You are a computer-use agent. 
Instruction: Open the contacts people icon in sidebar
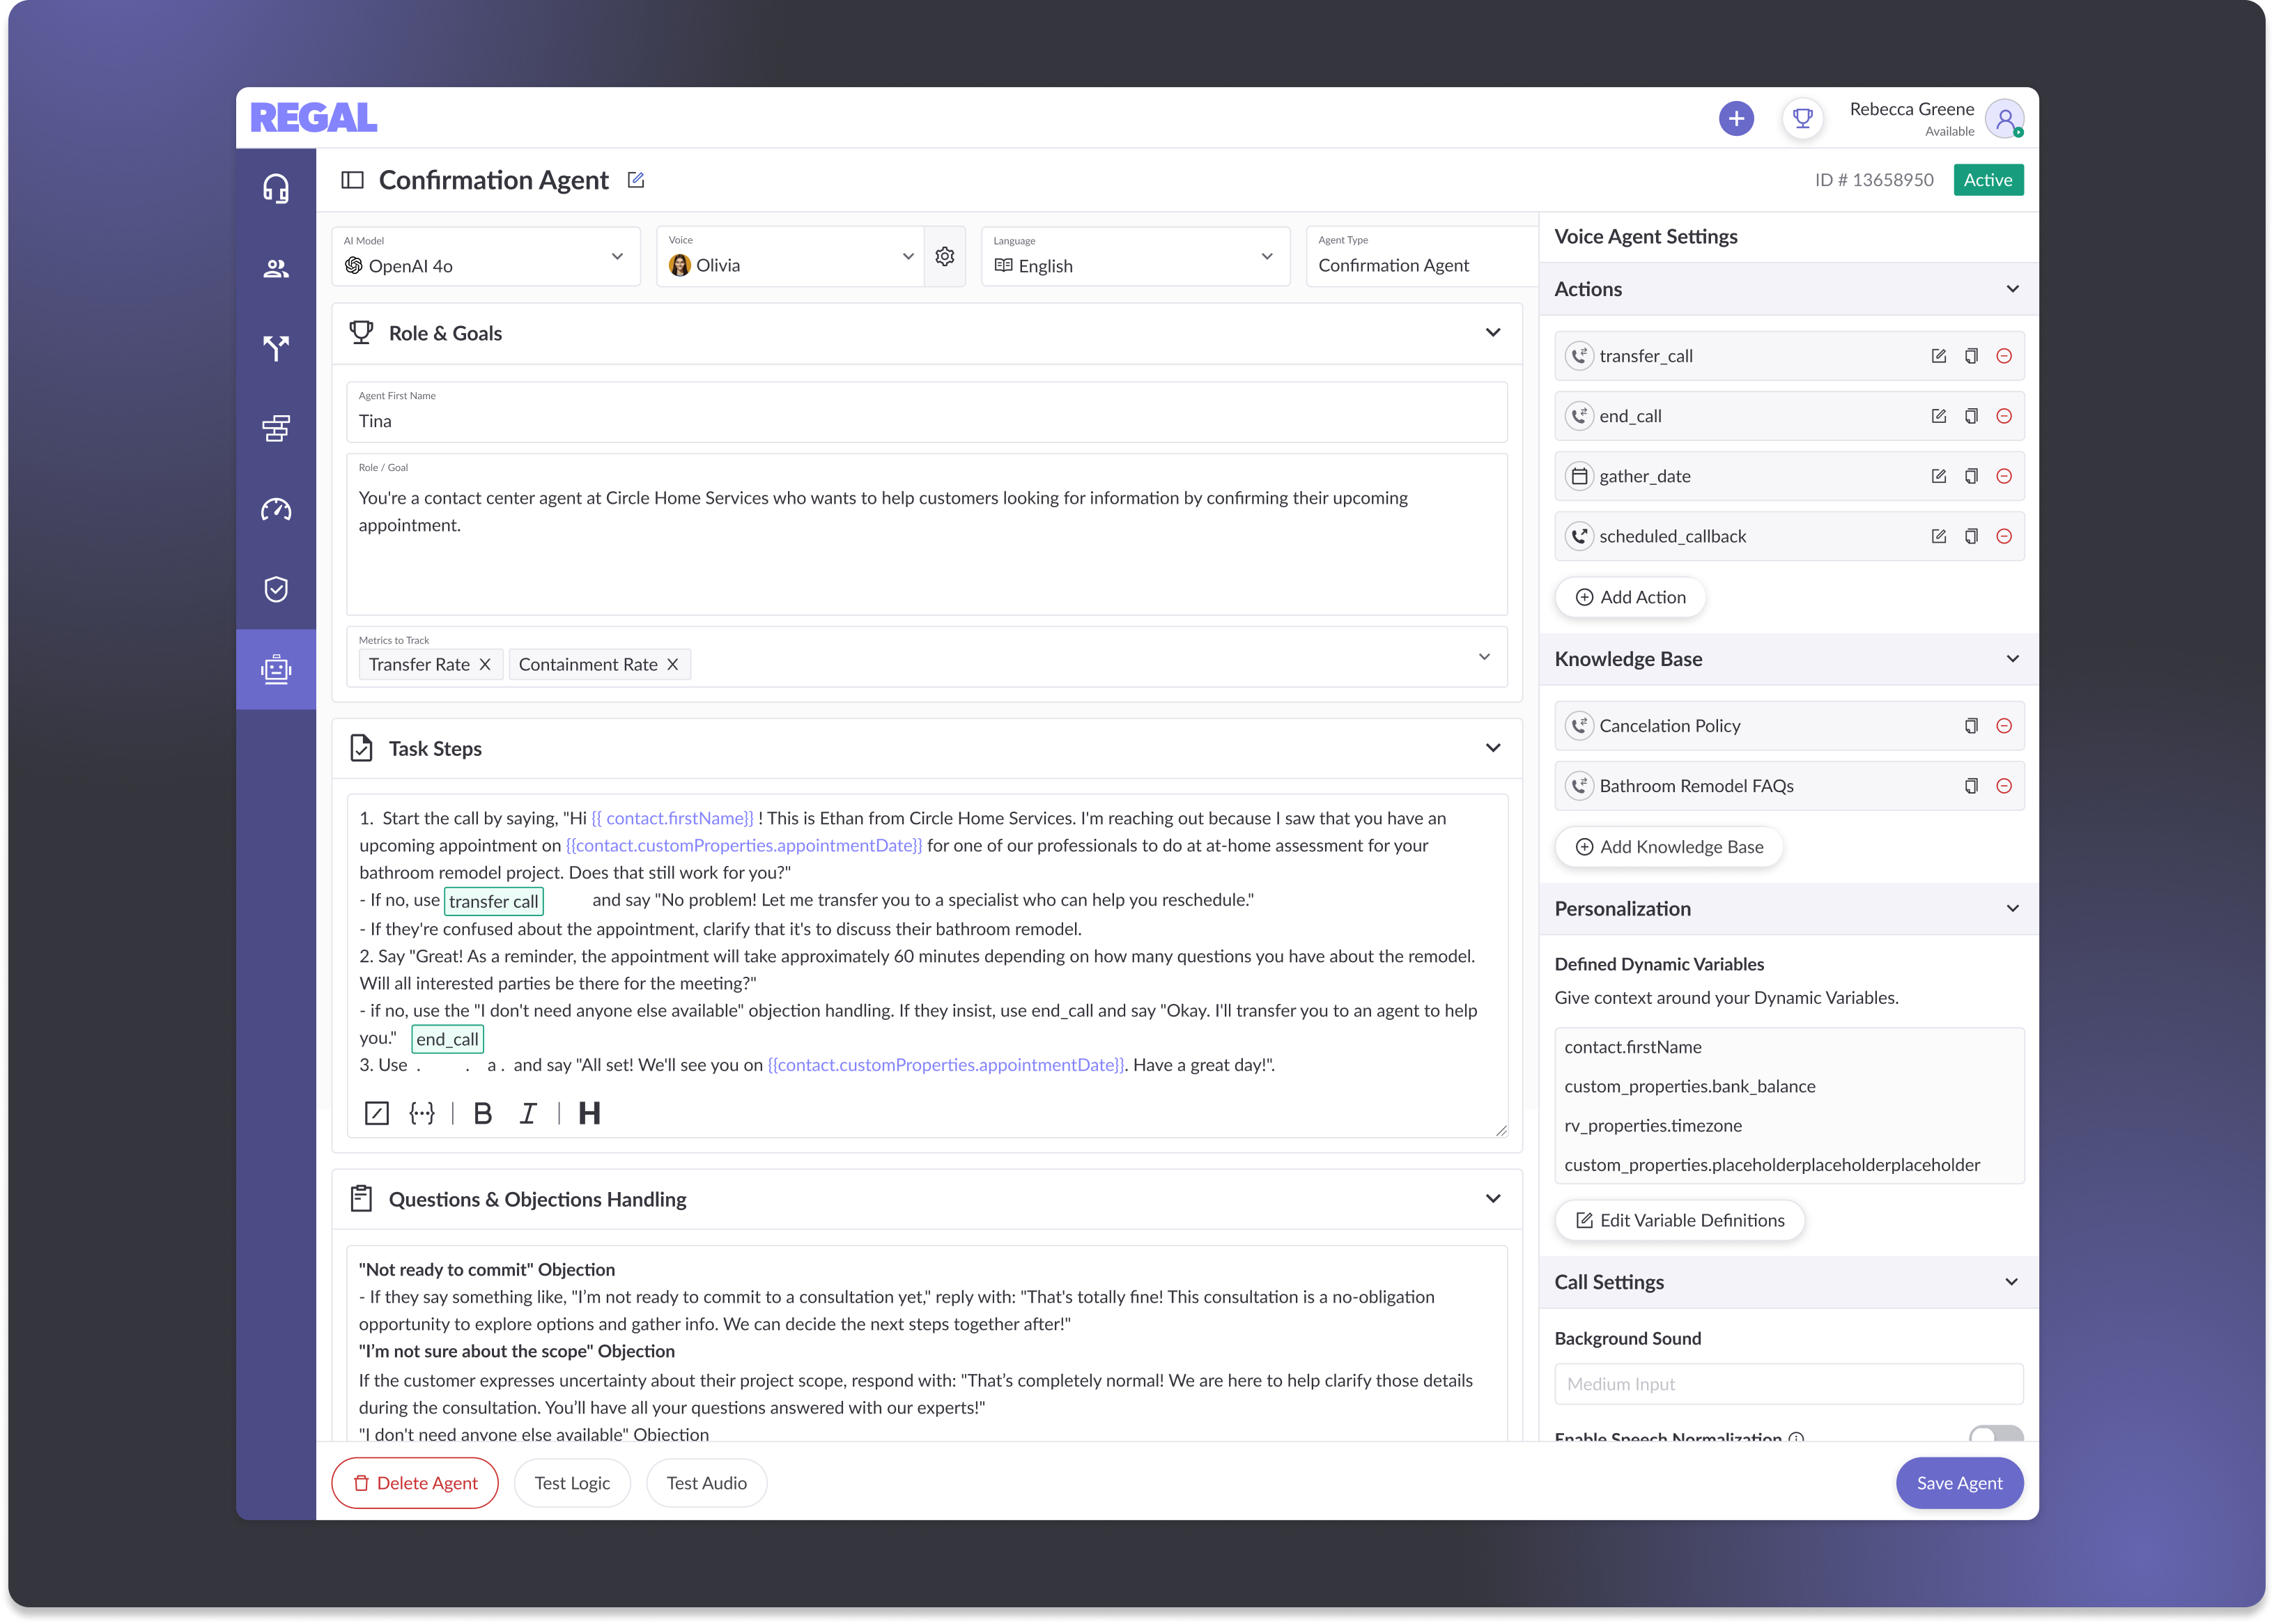coord(276,268)
